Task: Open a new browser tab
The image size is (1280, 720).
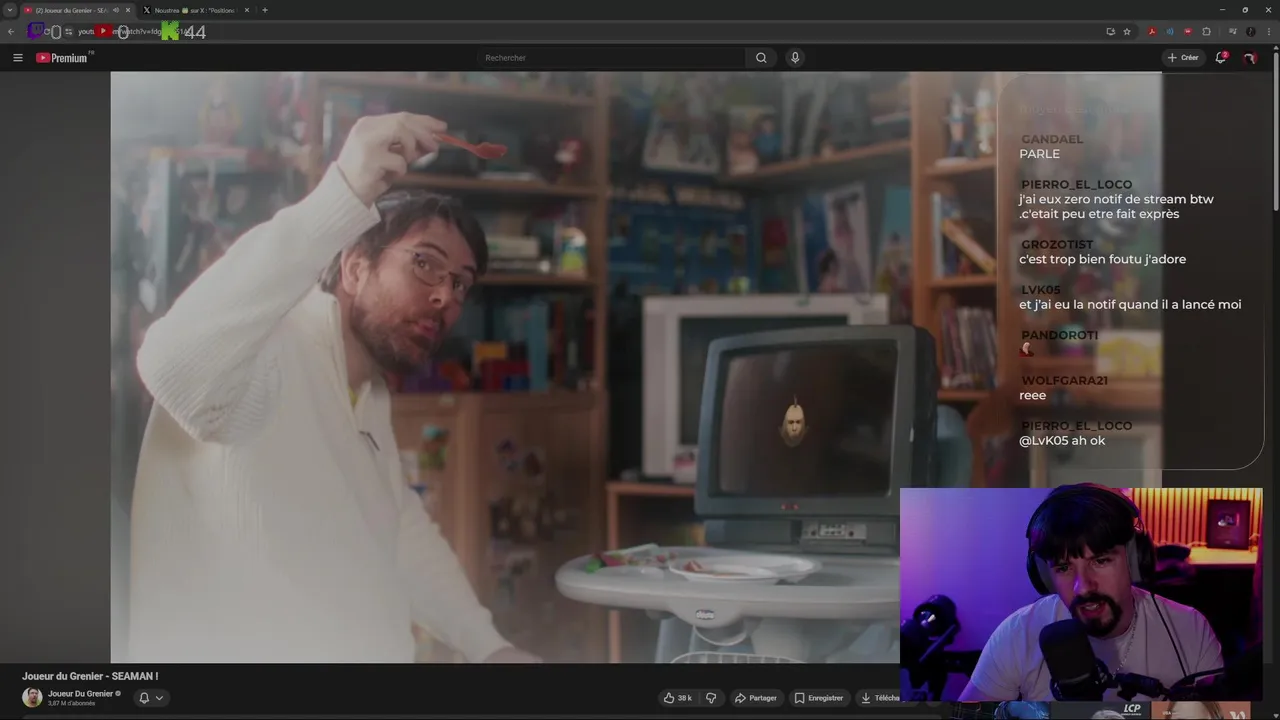Action: click(265, 10)
